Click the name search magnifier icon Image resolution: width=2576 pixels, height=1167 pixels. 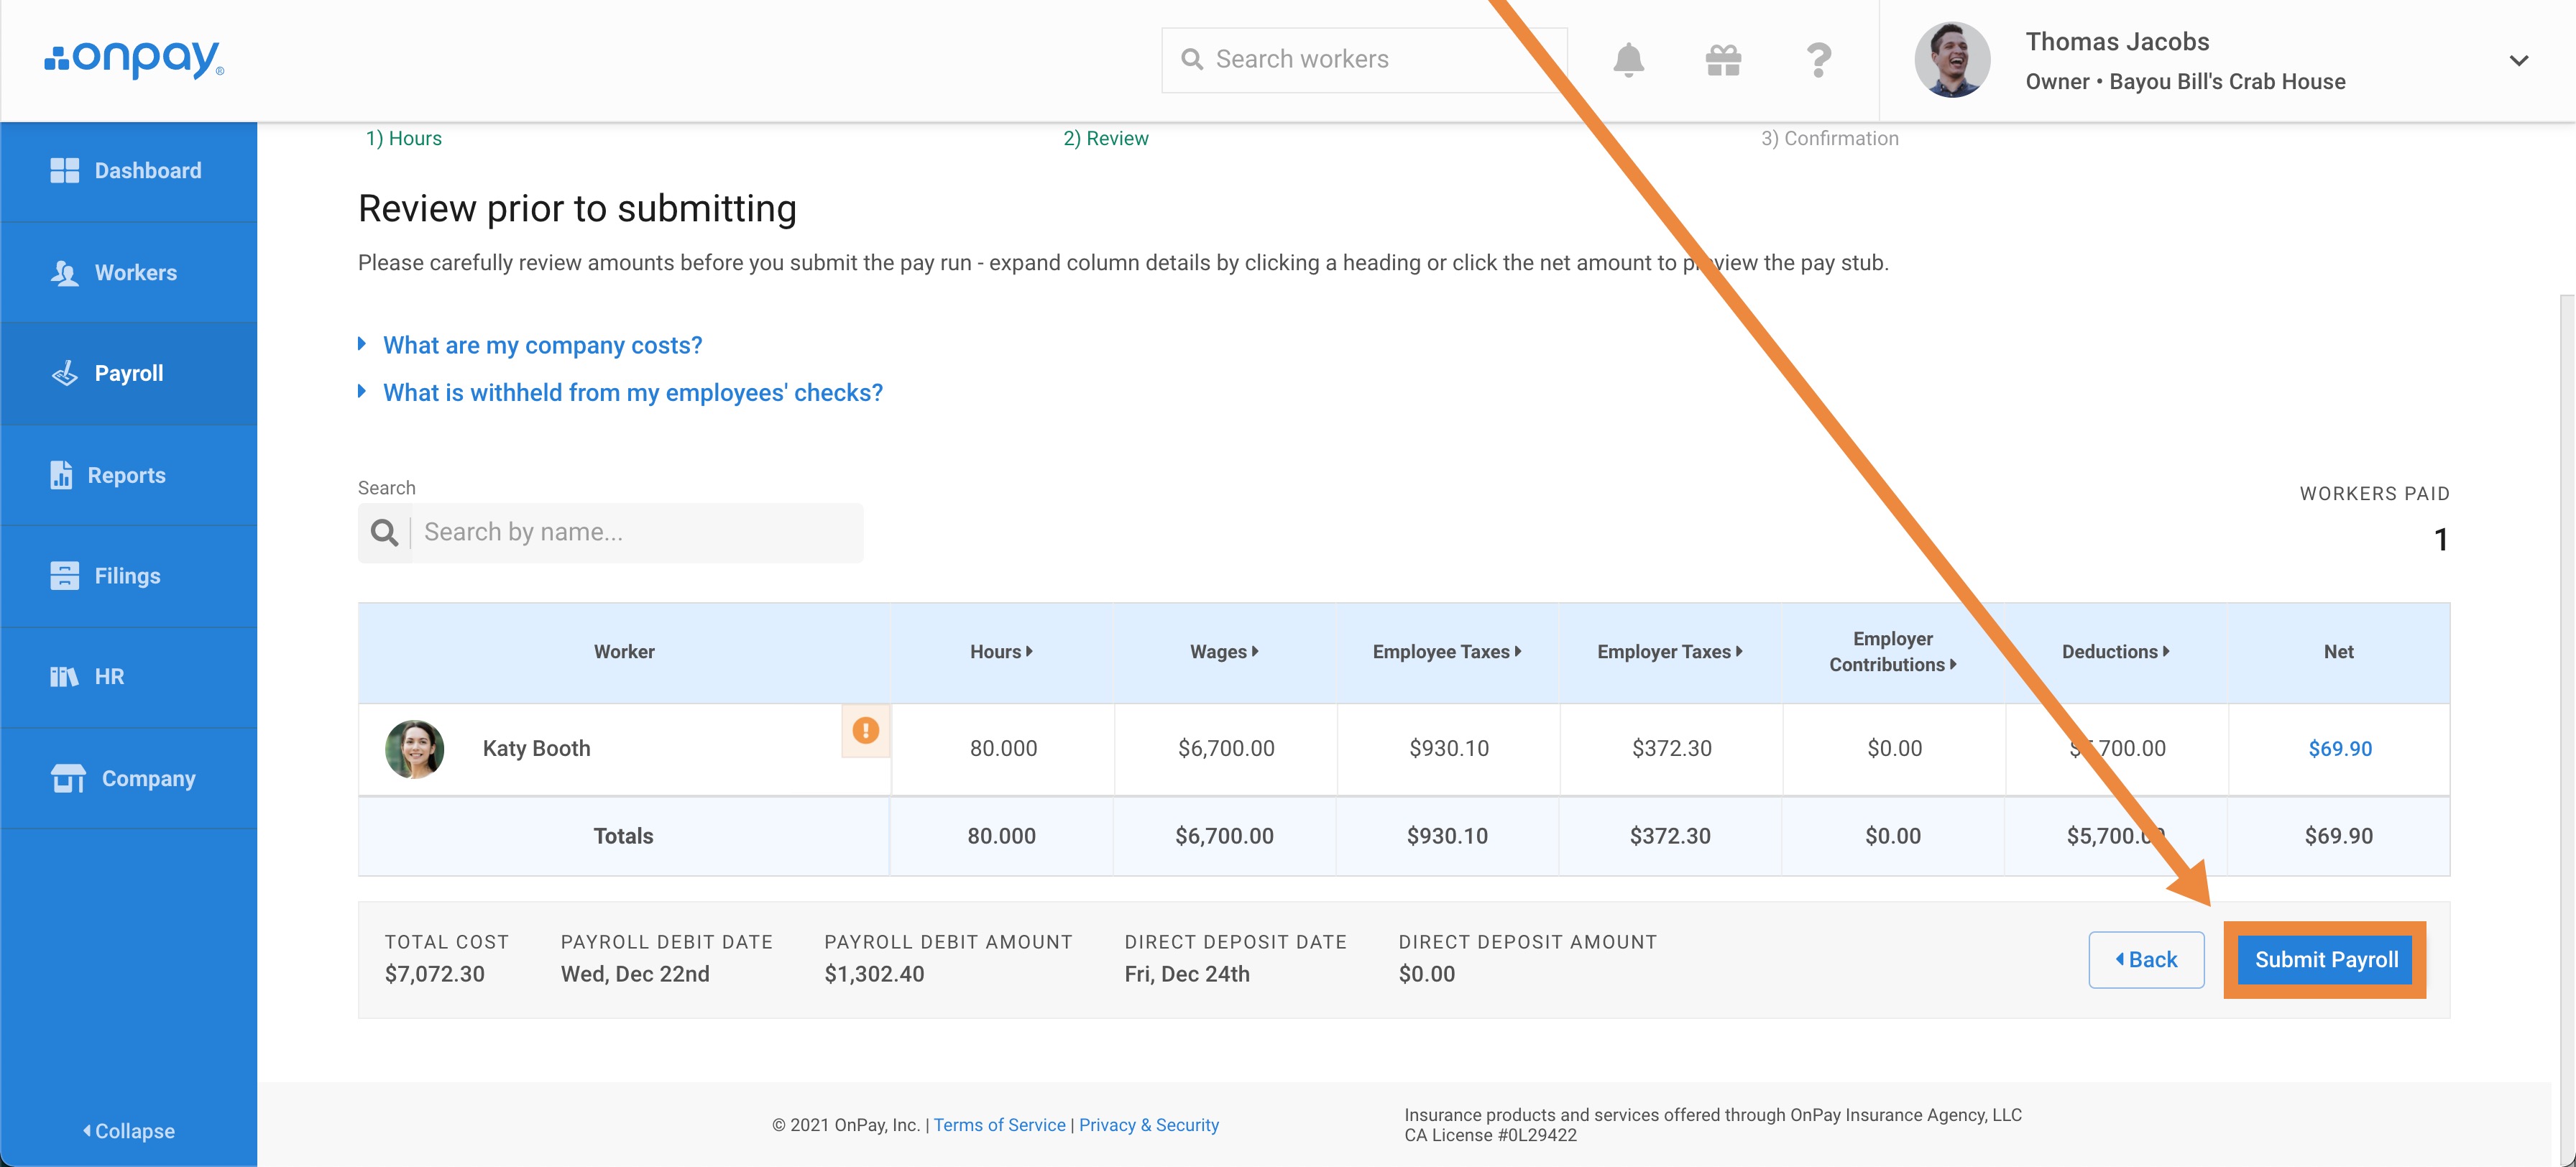[384, 532]
